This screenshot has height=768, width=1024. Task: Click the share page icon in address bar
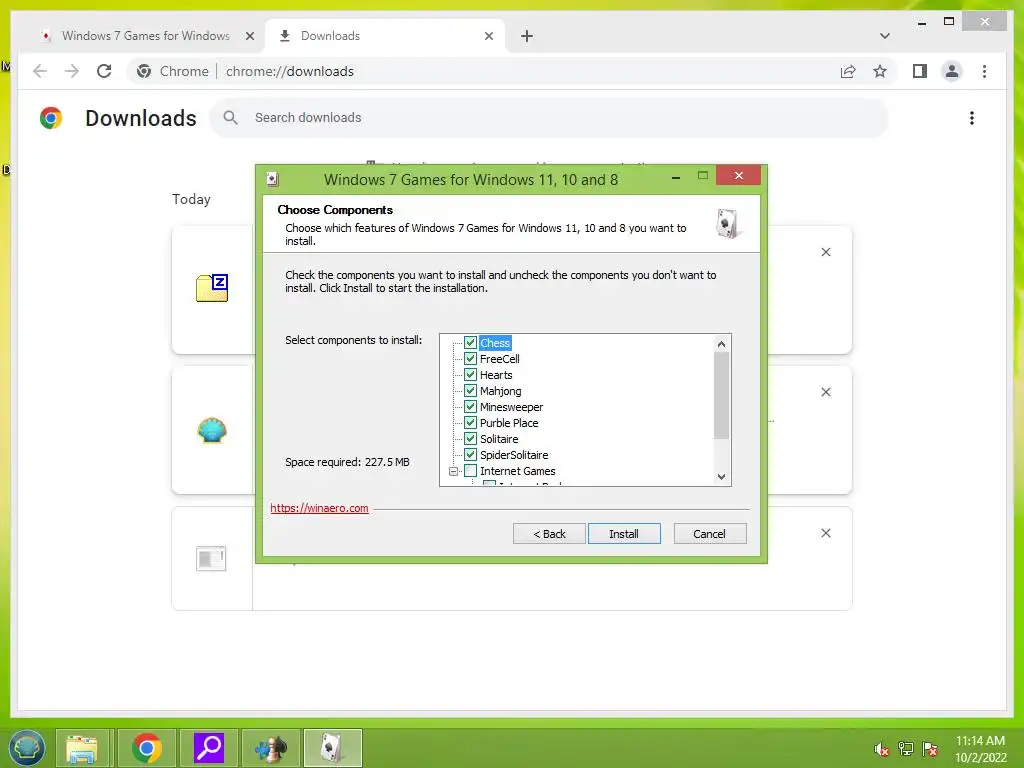click(x=848, y=71)
